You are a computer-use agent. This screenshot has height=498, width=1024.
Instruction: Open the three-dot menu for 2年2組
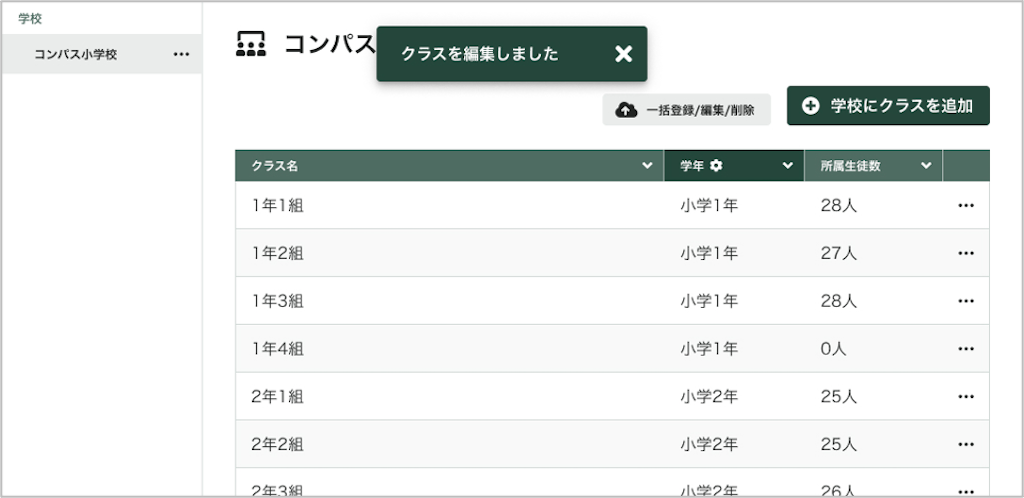965,445
